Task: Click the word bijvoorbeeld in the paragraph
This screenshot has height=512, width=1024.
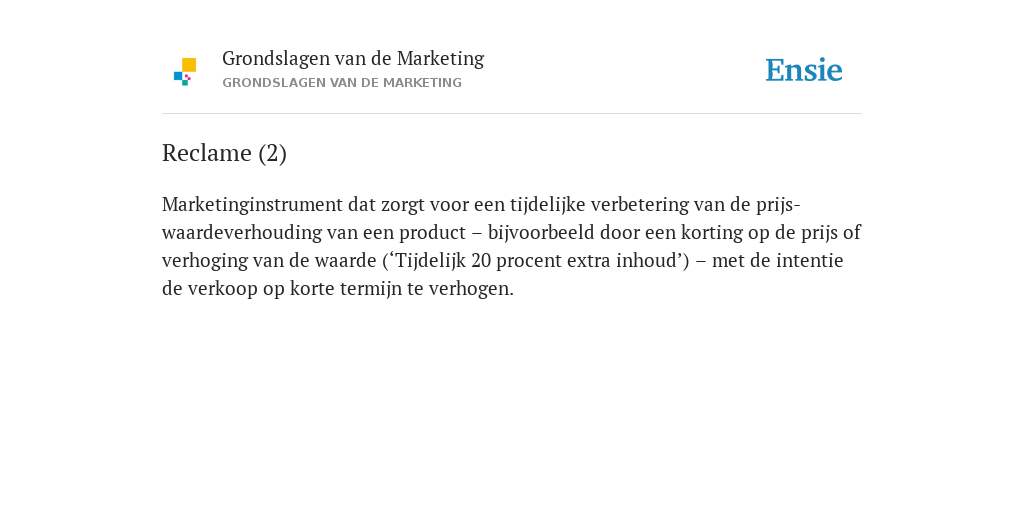Action: (x=541, y=232)
